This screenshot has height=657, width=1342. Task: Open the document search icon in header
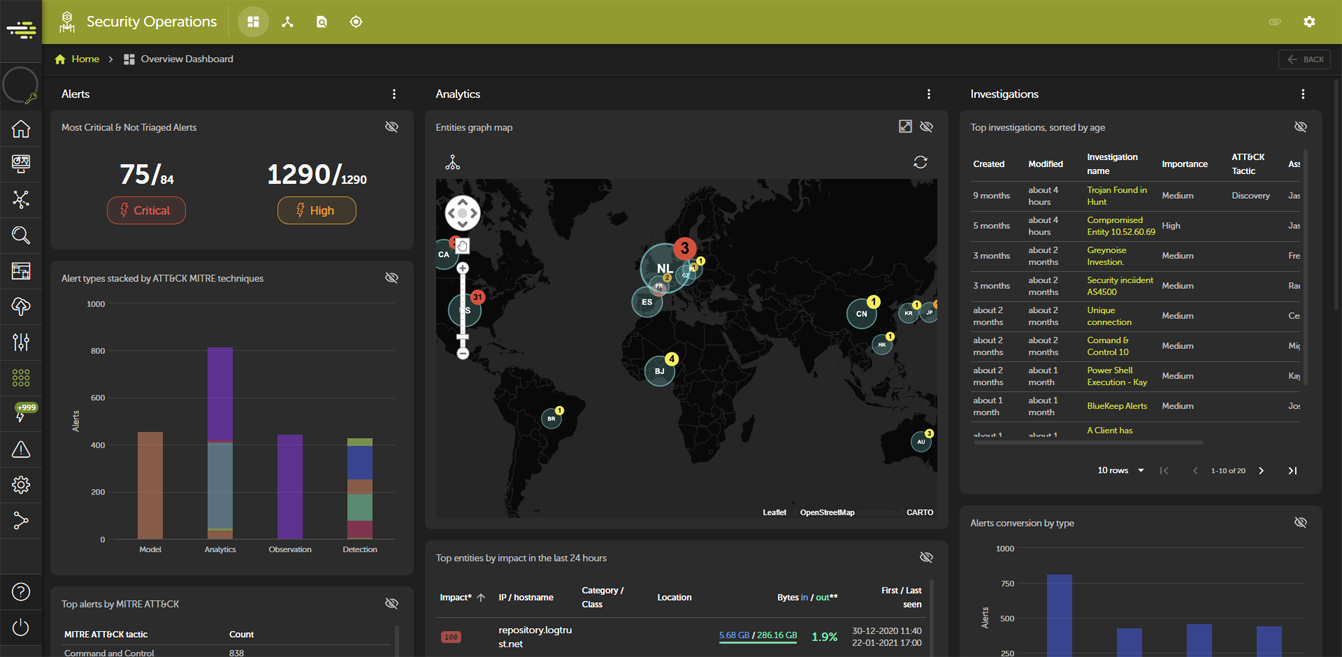click(x=322, y=21)
